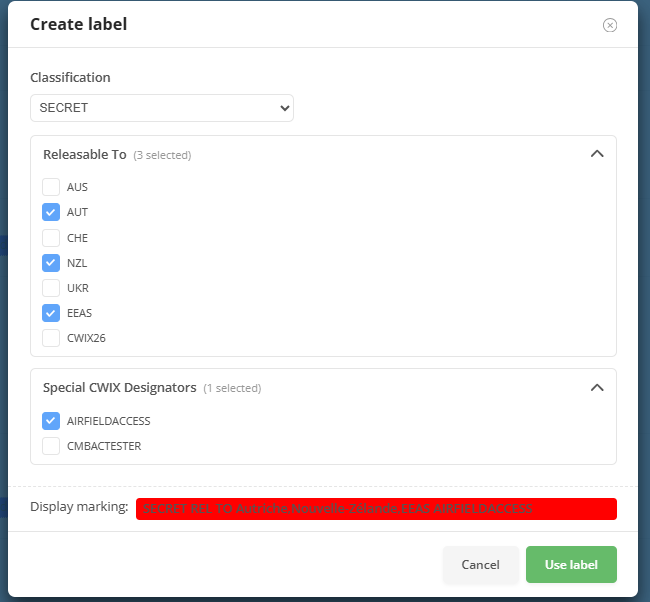Image resolution: width=650 pixels, height=602 pixels.
Task: Click the Cancel button
Action: tap(480, 565)
